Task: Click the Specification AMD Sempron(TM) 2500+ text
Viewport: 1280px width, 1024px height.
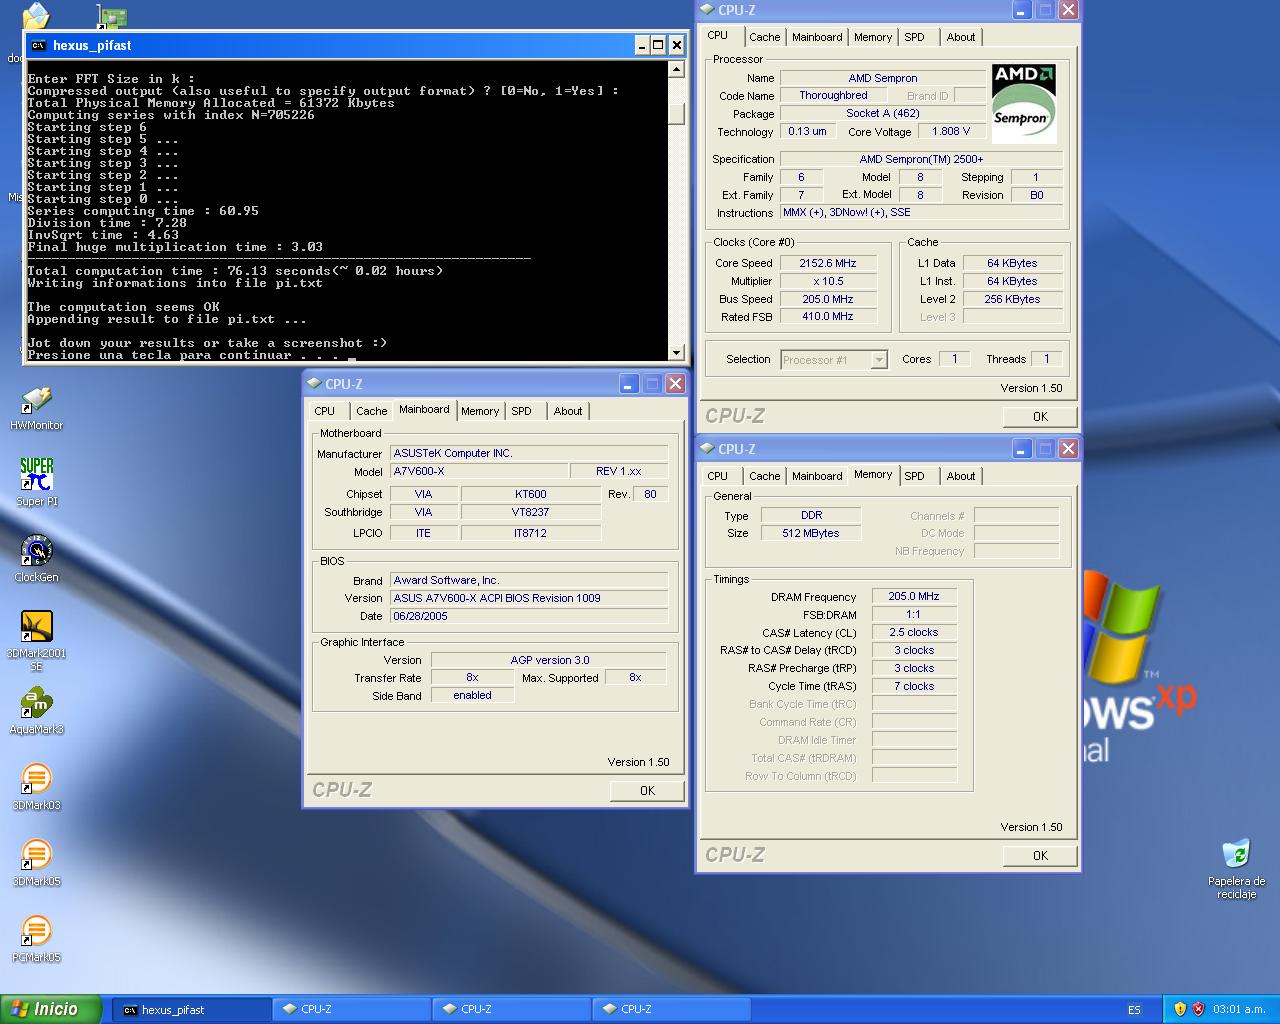Action: click(x=921, y=159)
